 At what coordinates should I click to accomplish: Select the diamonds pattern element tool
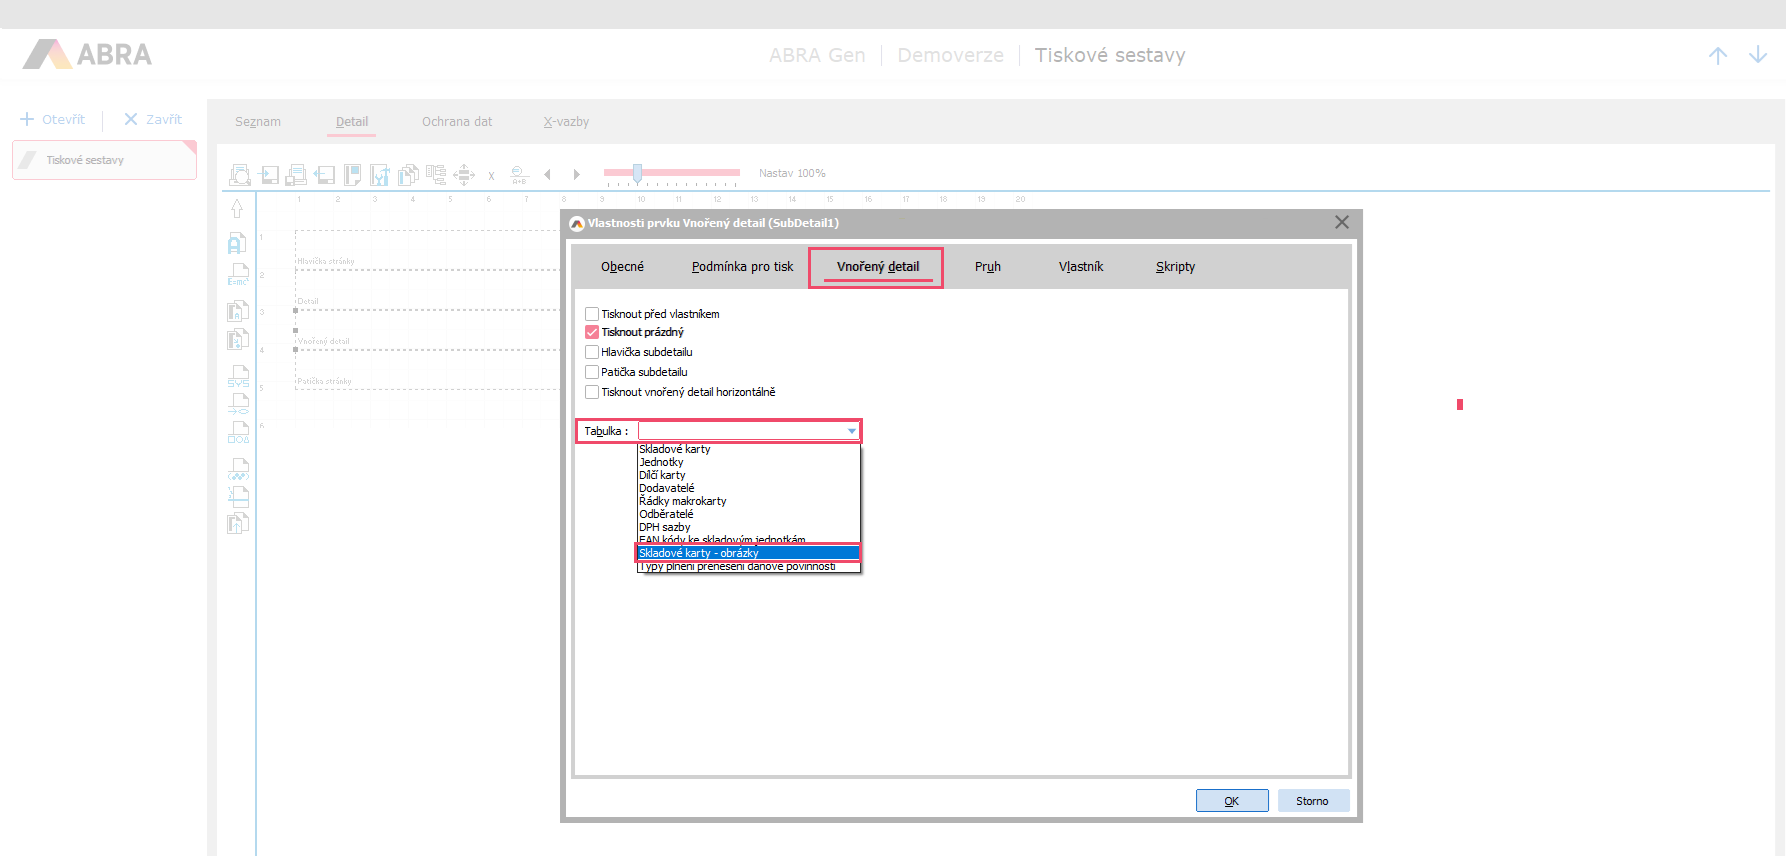click(x=238, y=470)
